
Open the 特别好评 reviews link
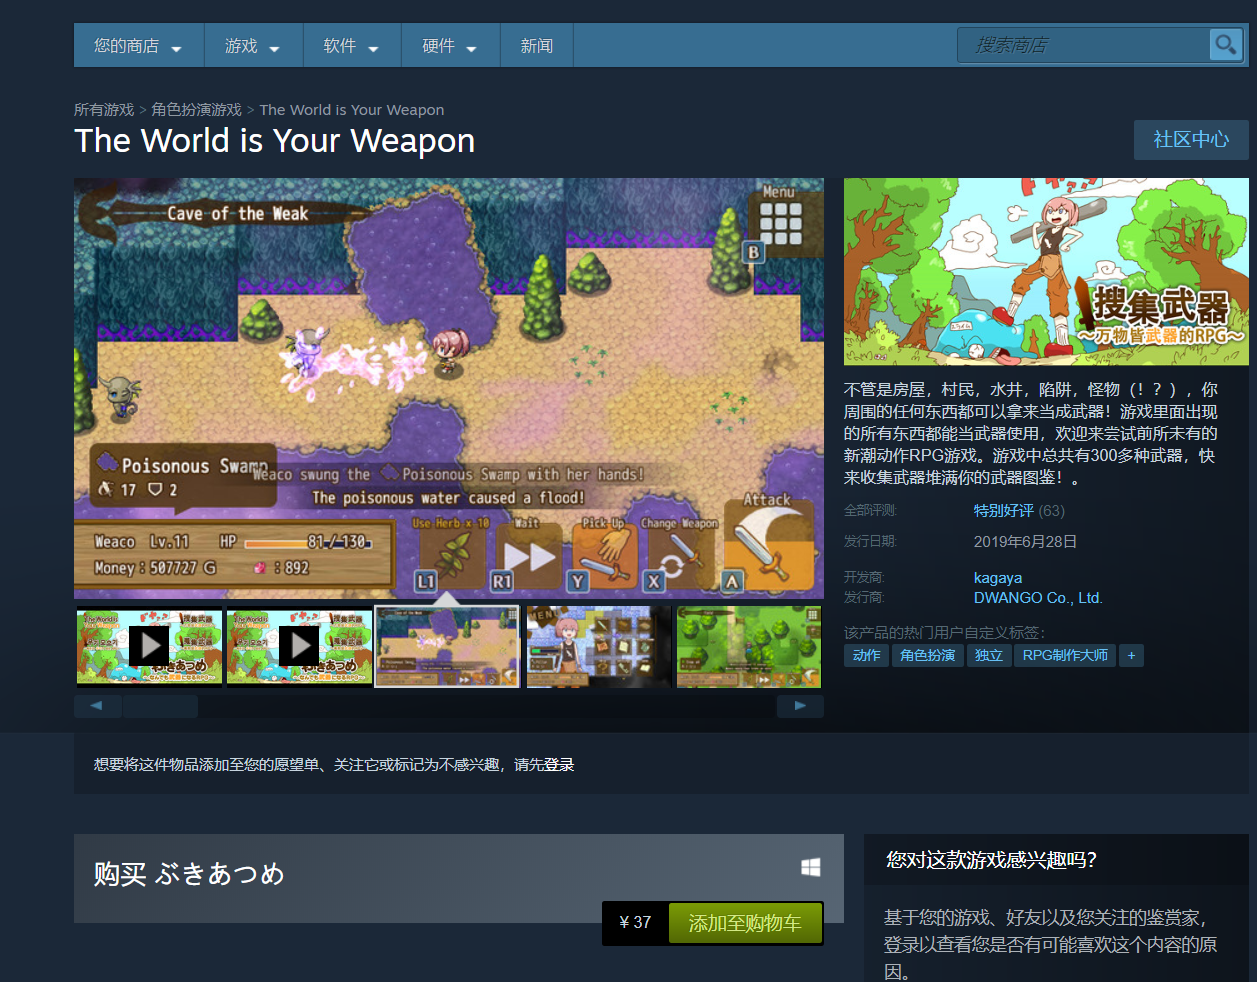pos(1004,510)
